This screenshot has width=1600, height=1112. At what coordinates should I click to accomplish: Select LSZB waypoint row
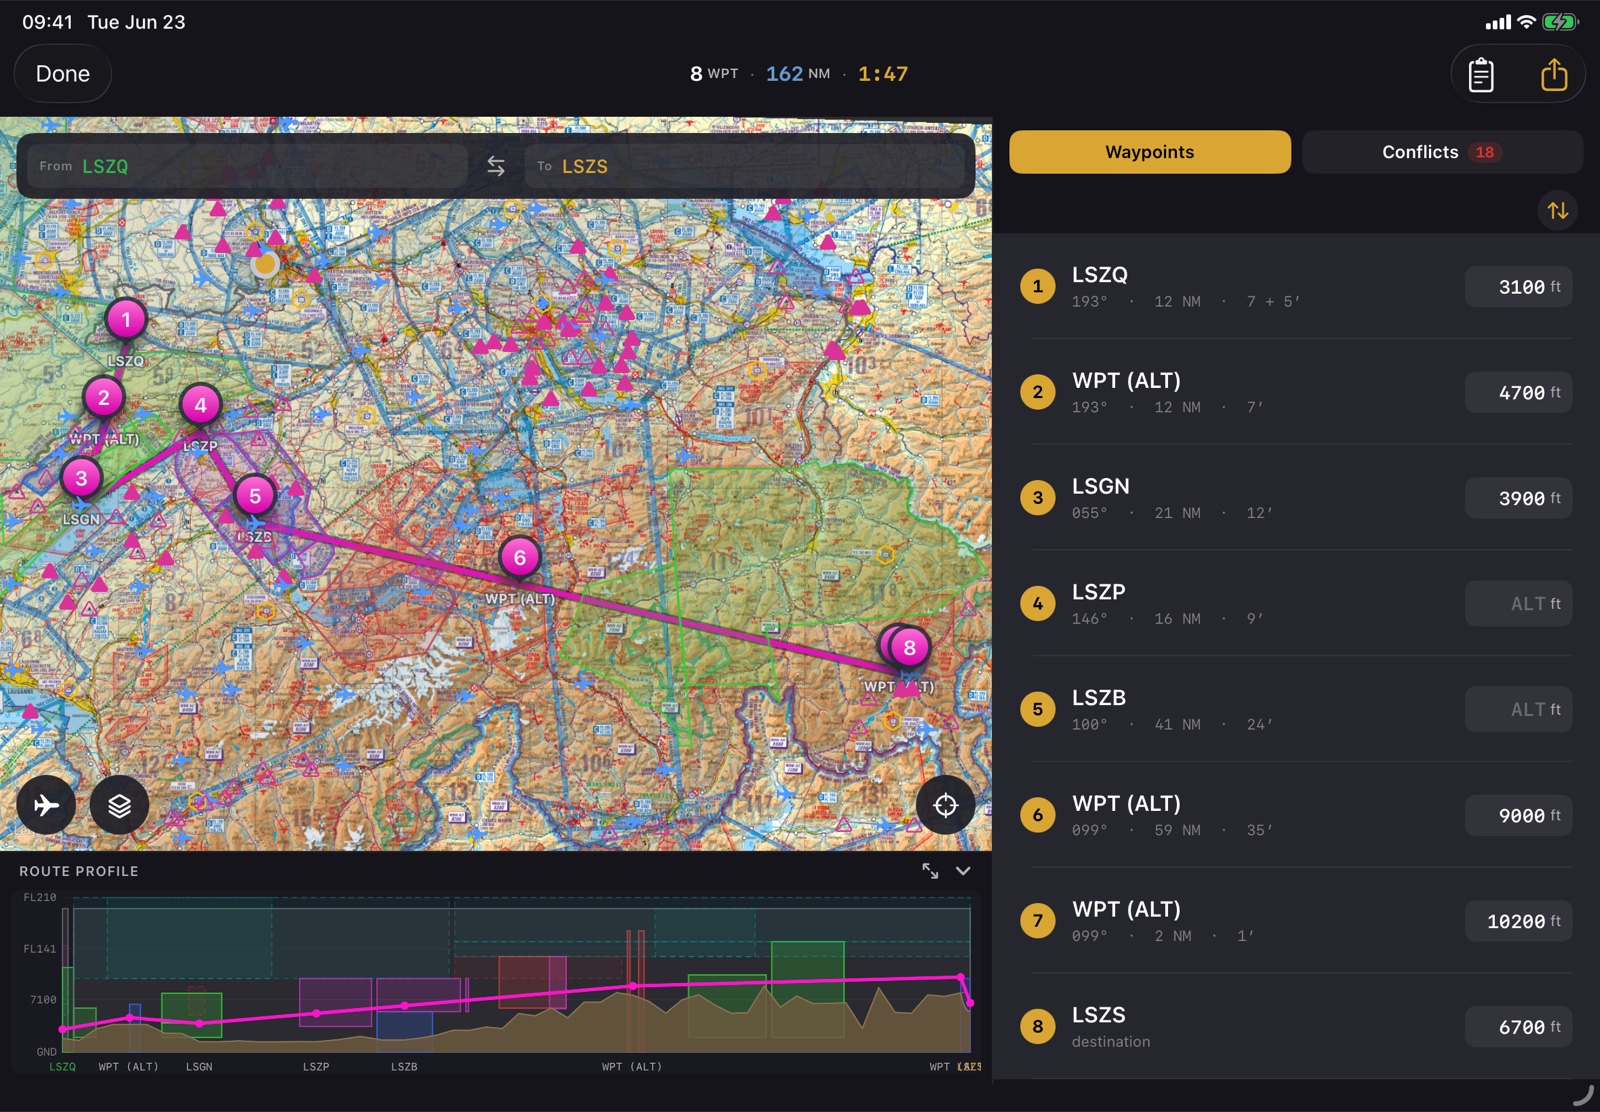pyautogui.click(x=1296, y=709)
